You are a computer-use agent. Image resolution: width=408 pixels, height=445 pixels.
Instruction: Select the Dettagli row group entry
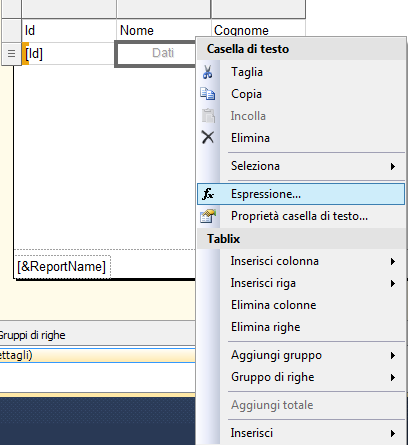pos(97,355)
